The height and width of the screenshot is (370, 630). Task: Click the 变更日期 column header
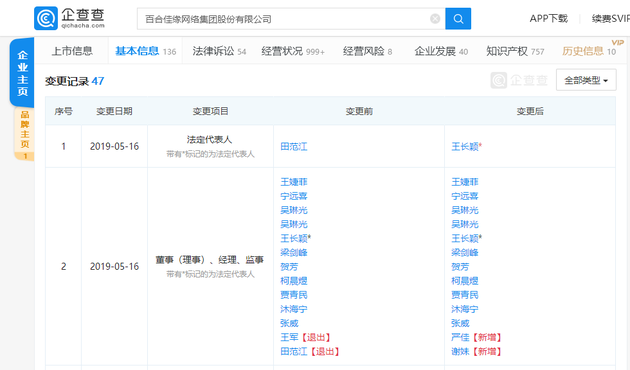click(x=114, y=111)
